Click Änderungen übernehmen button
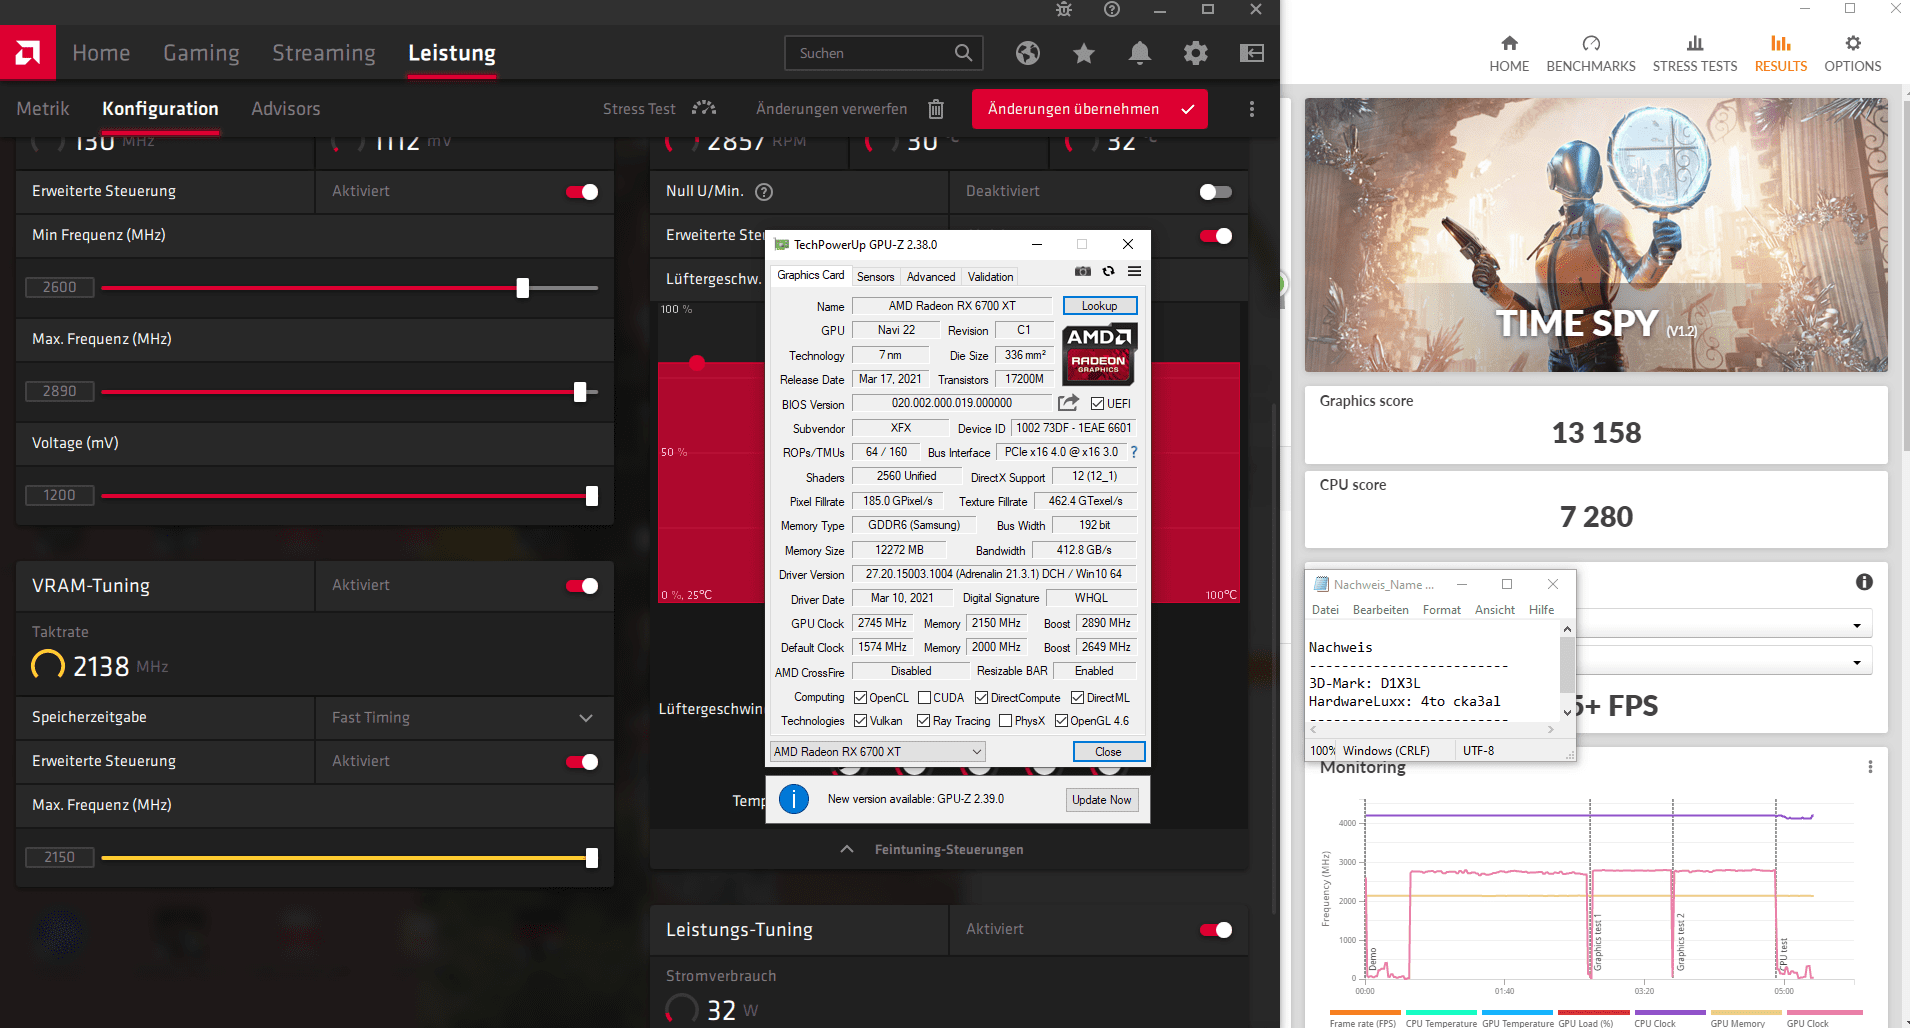 (x=1090, y=109)
